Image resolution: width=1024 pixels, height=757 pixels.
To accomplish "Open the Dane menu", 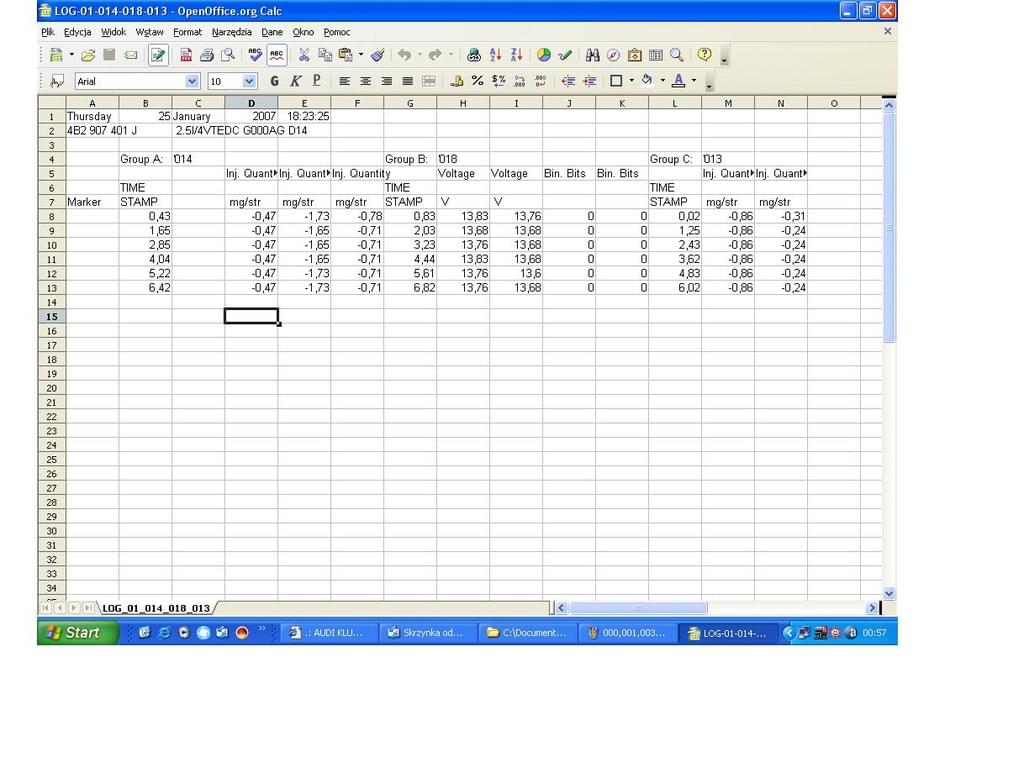I will coord(272,32).
